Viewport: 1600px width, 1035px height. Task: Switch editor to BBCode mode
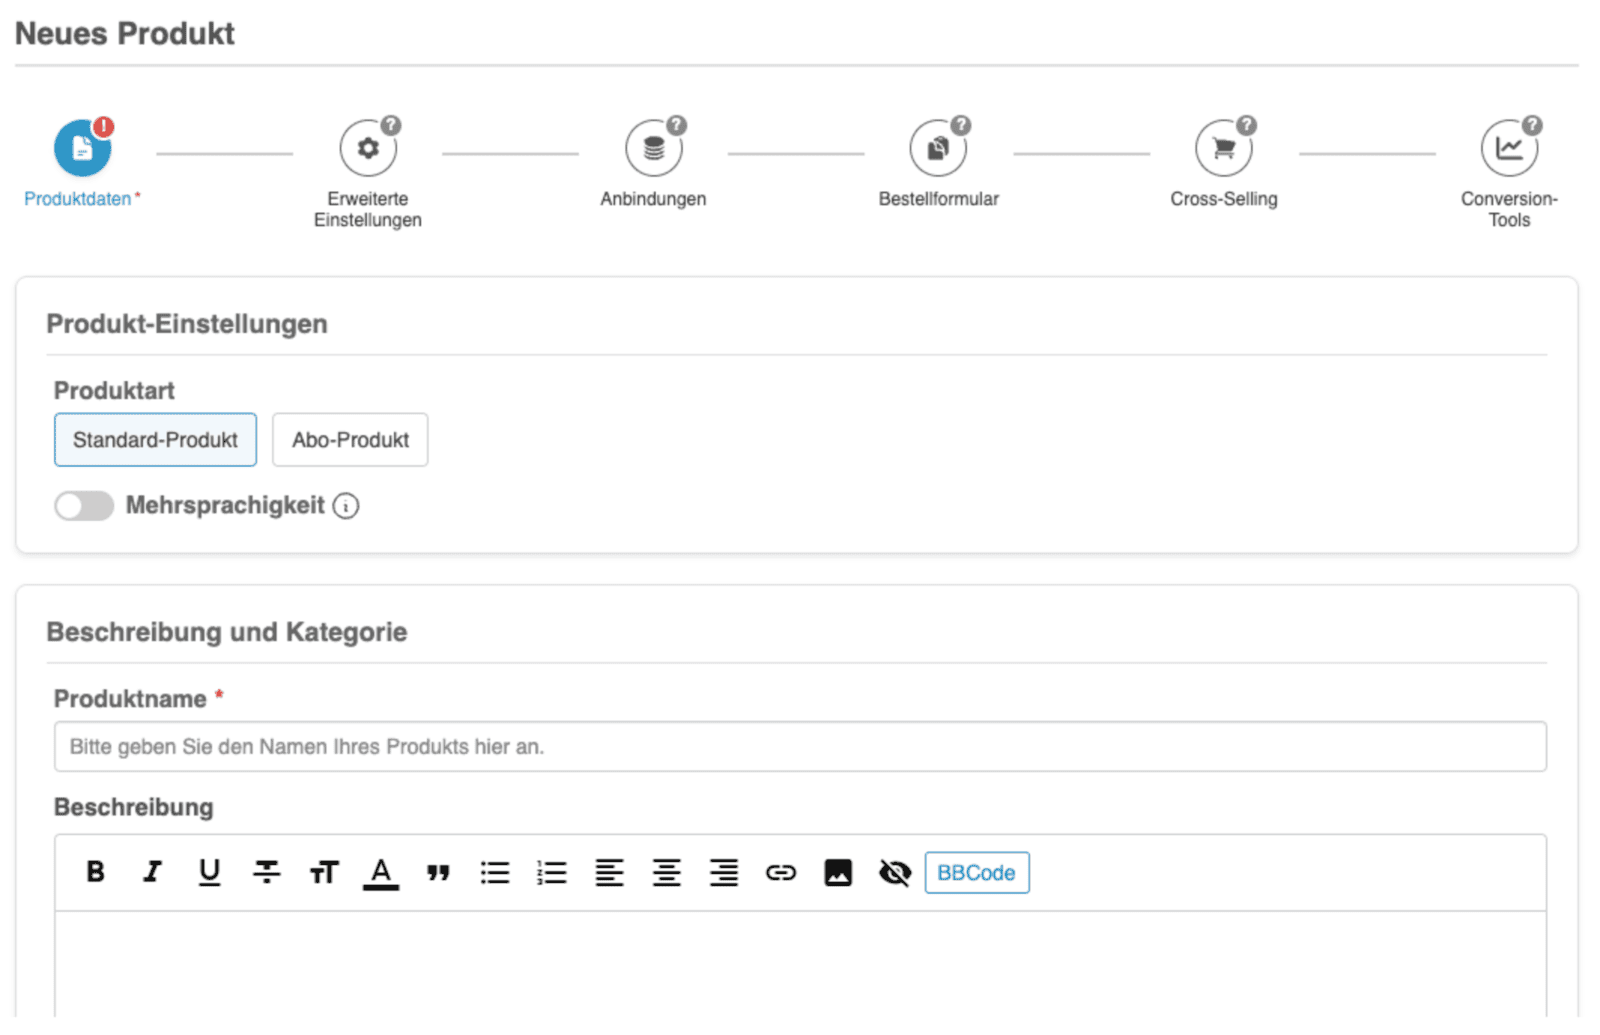tap(976, 872)
